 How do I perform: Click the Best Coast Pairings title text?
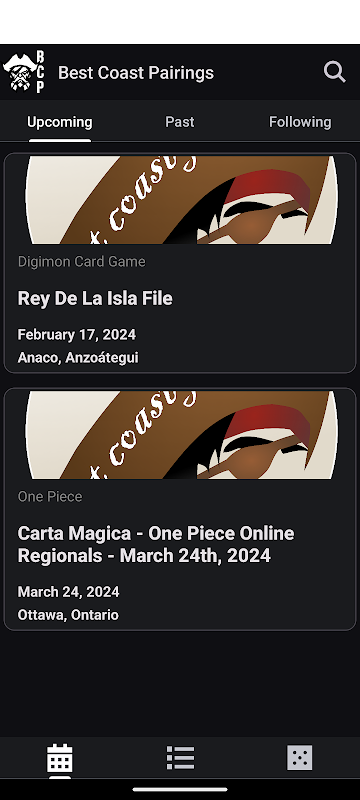(136, 73)
